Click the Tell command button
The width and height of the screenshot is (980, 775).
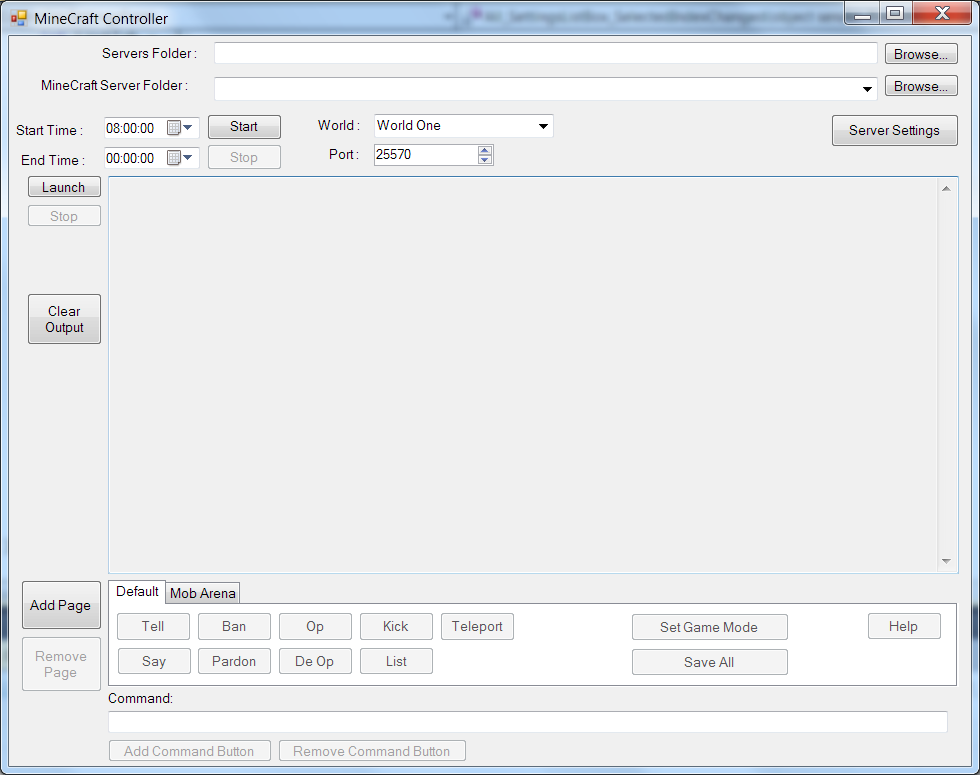(x=153, y=626)
